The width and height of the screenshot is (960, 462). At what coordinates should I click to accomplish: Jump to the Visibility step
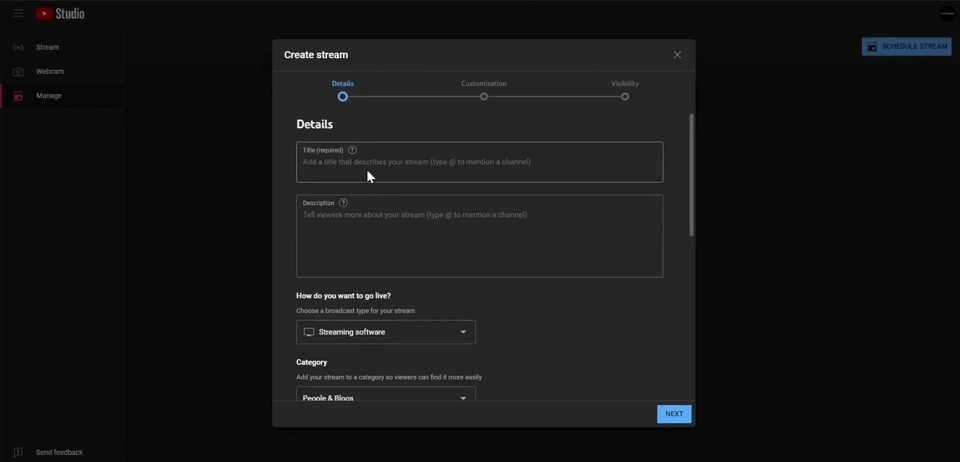point(625,96)
